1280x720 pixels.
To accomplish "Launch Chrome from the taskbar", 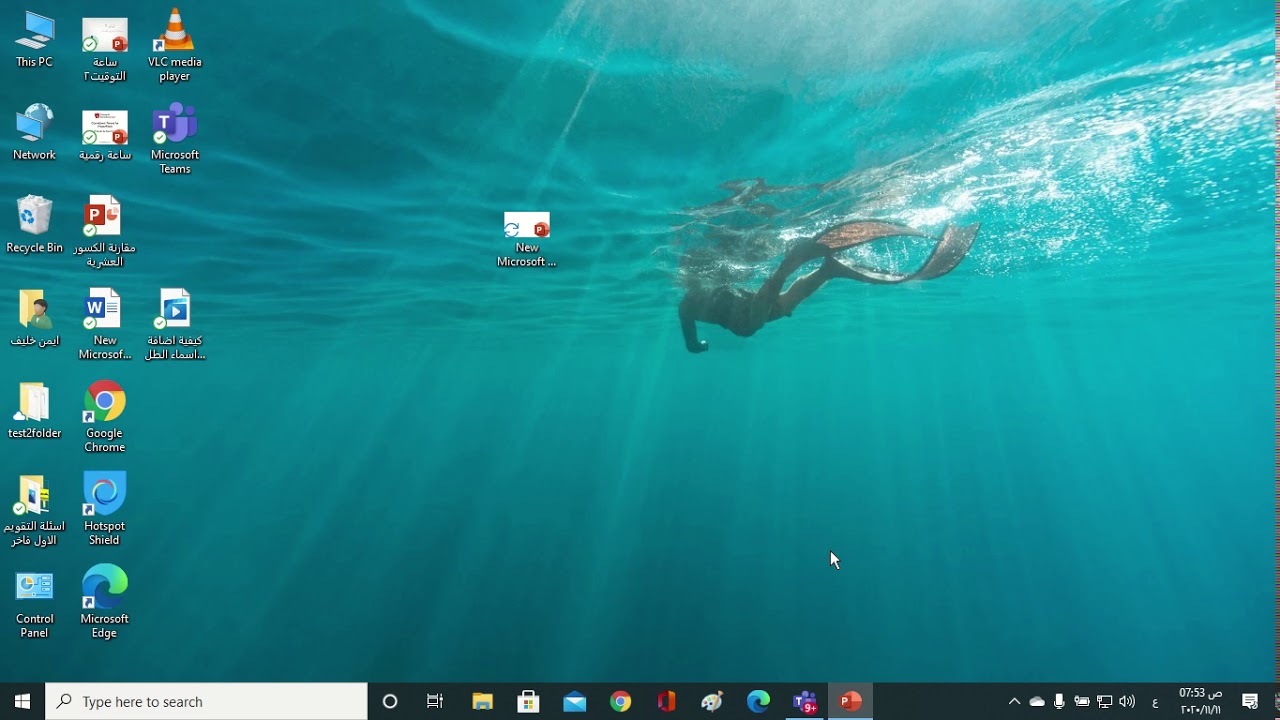I will (620, 701).
